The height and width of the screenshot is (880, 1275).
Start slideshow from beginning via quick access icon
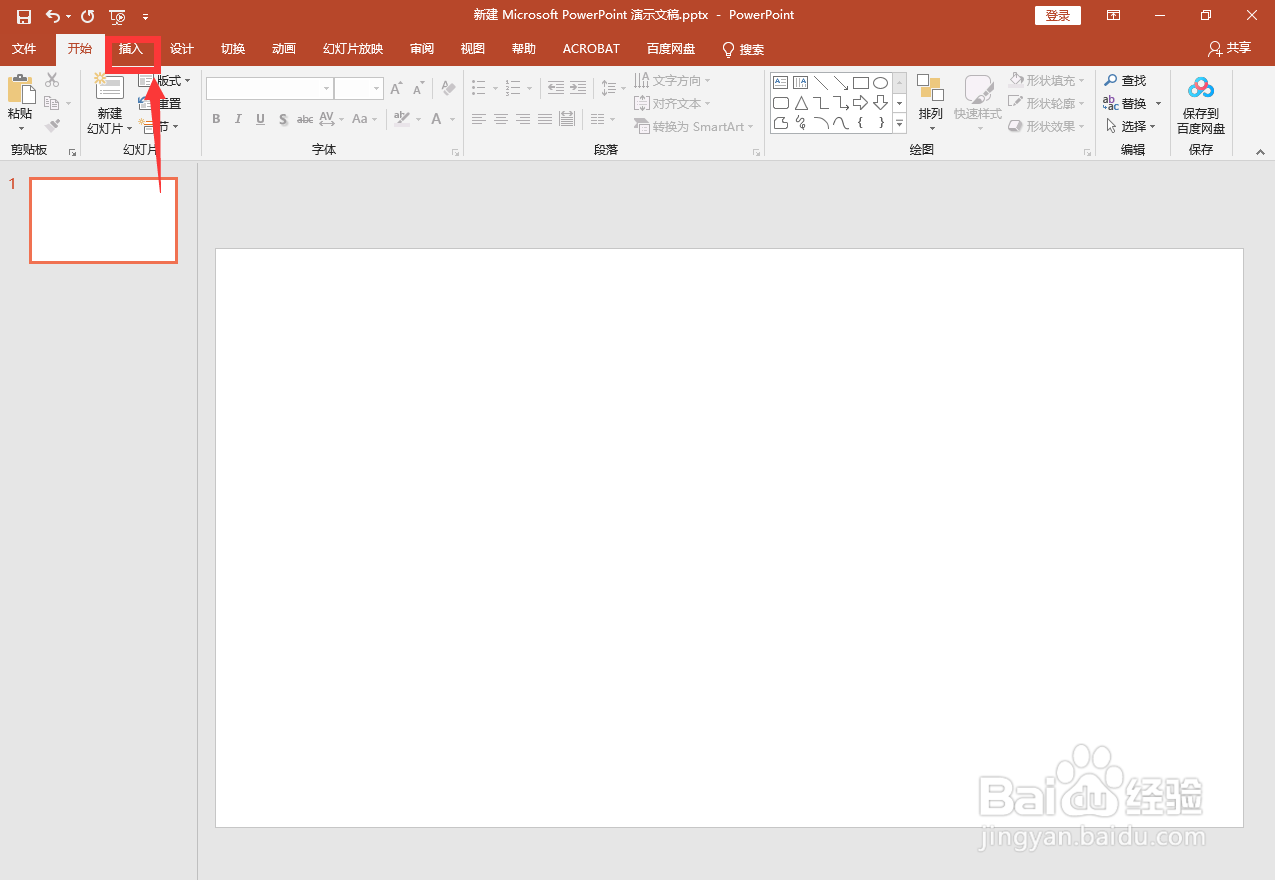click(x=117, y=16)
